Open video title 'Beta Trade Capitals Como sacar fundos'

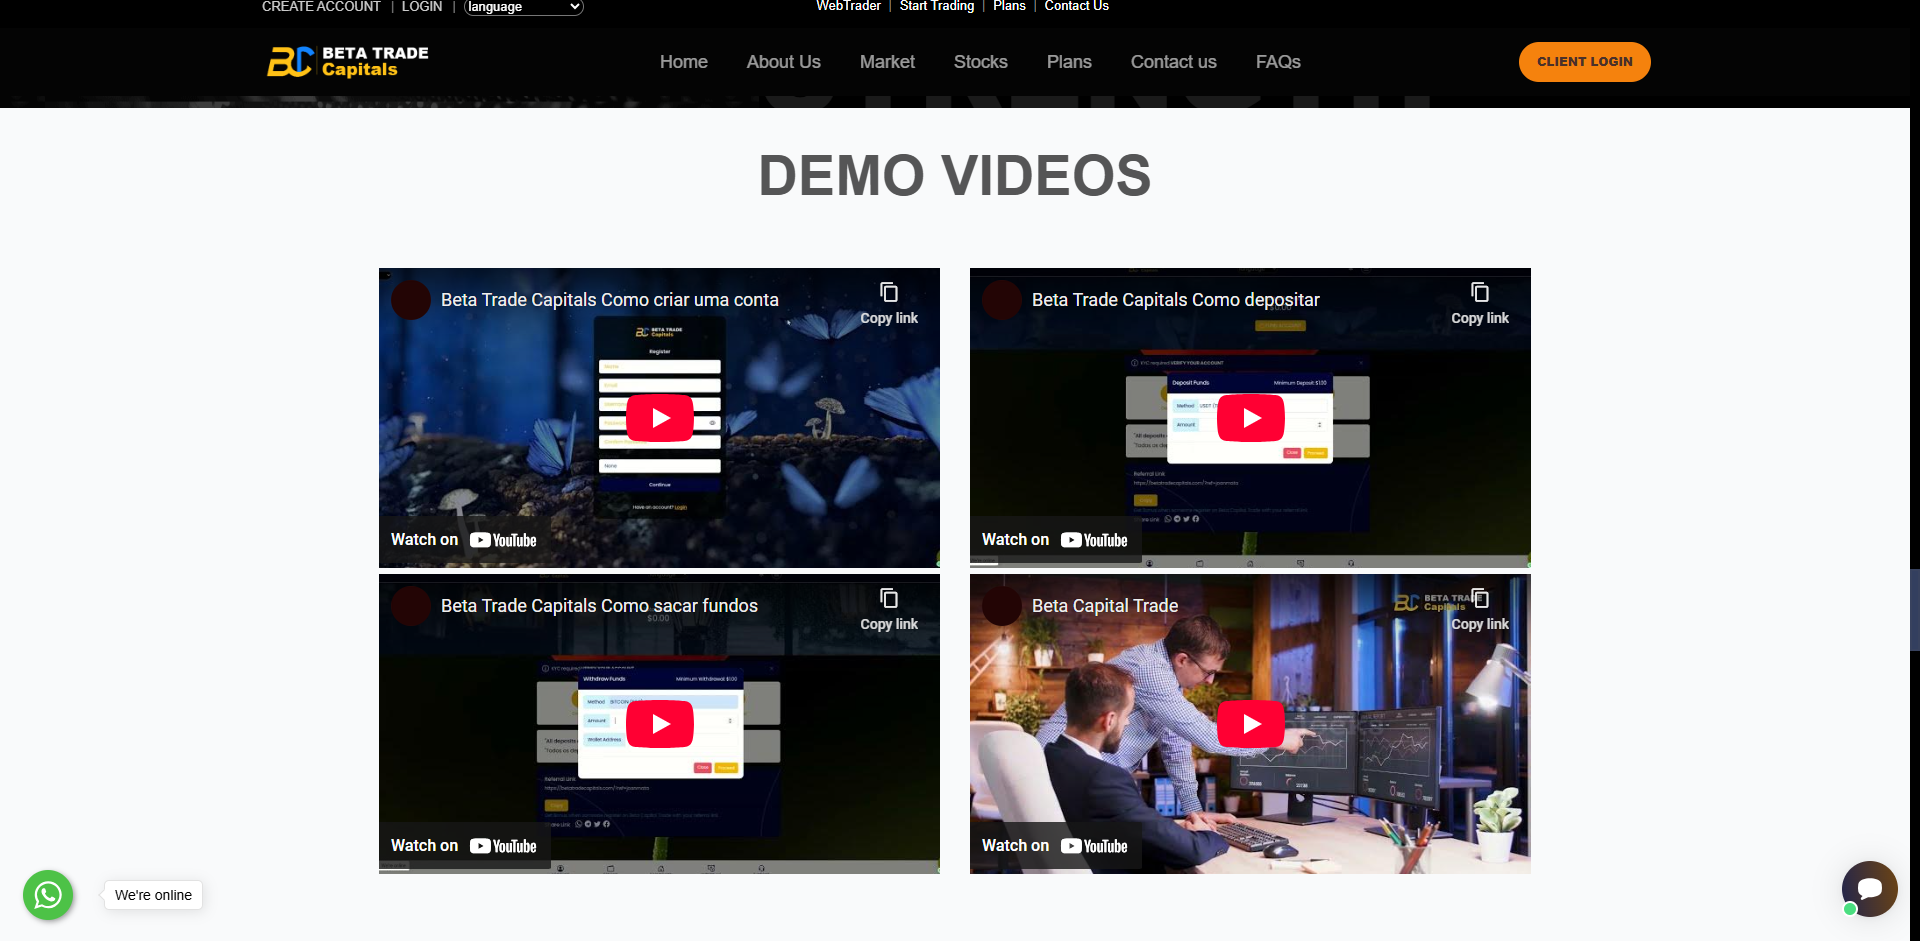click(599, 606)
